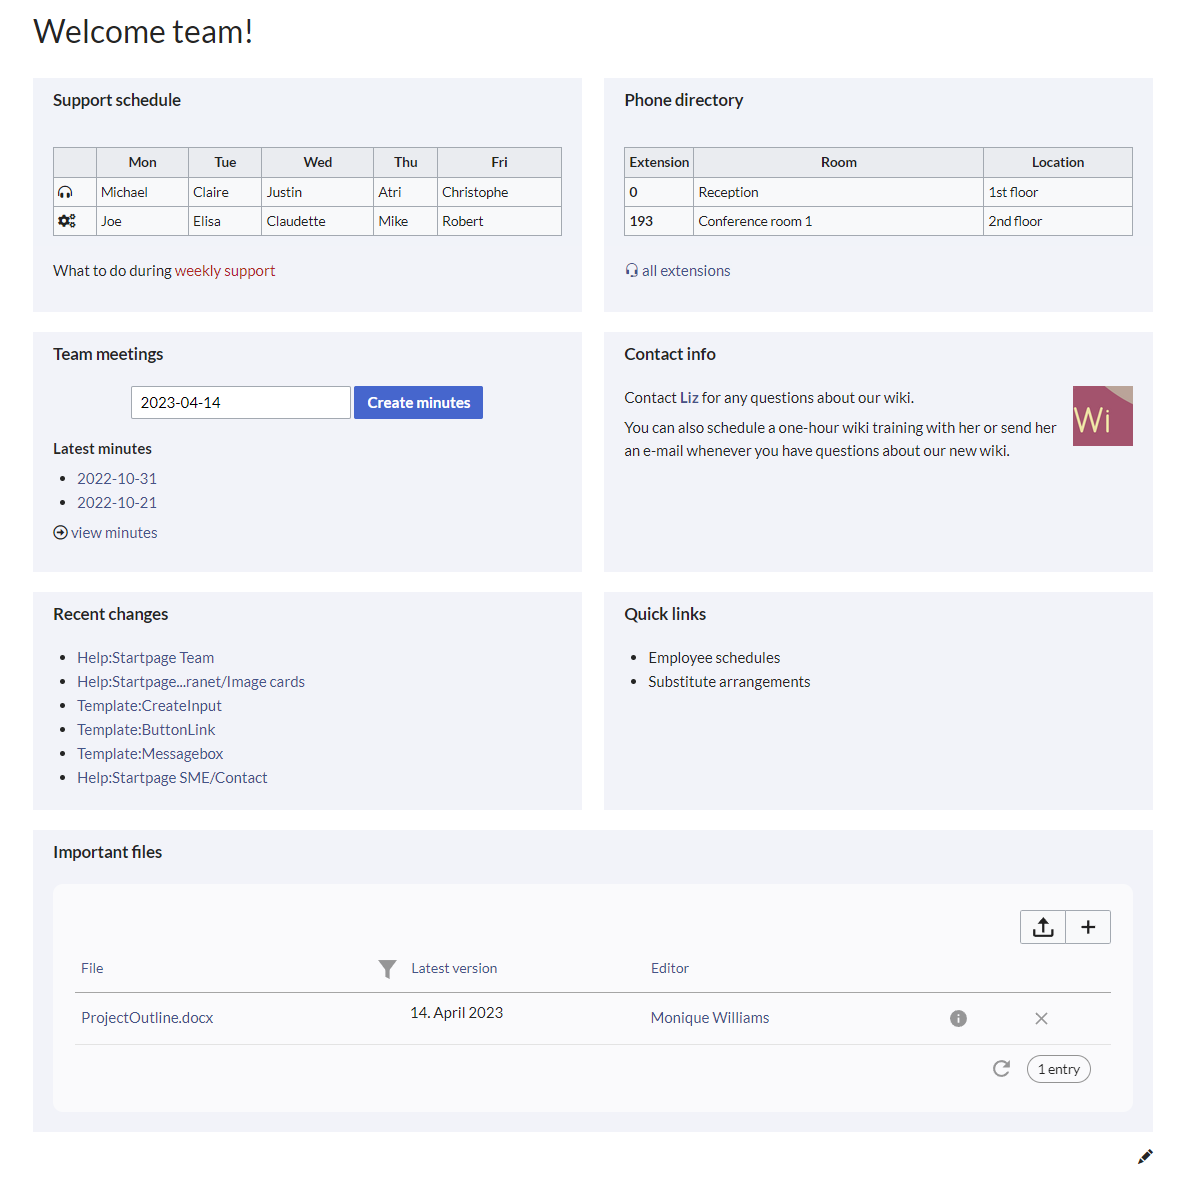
Task: Open the ProjectOutline.docx file
Action: click(147, 1018)
